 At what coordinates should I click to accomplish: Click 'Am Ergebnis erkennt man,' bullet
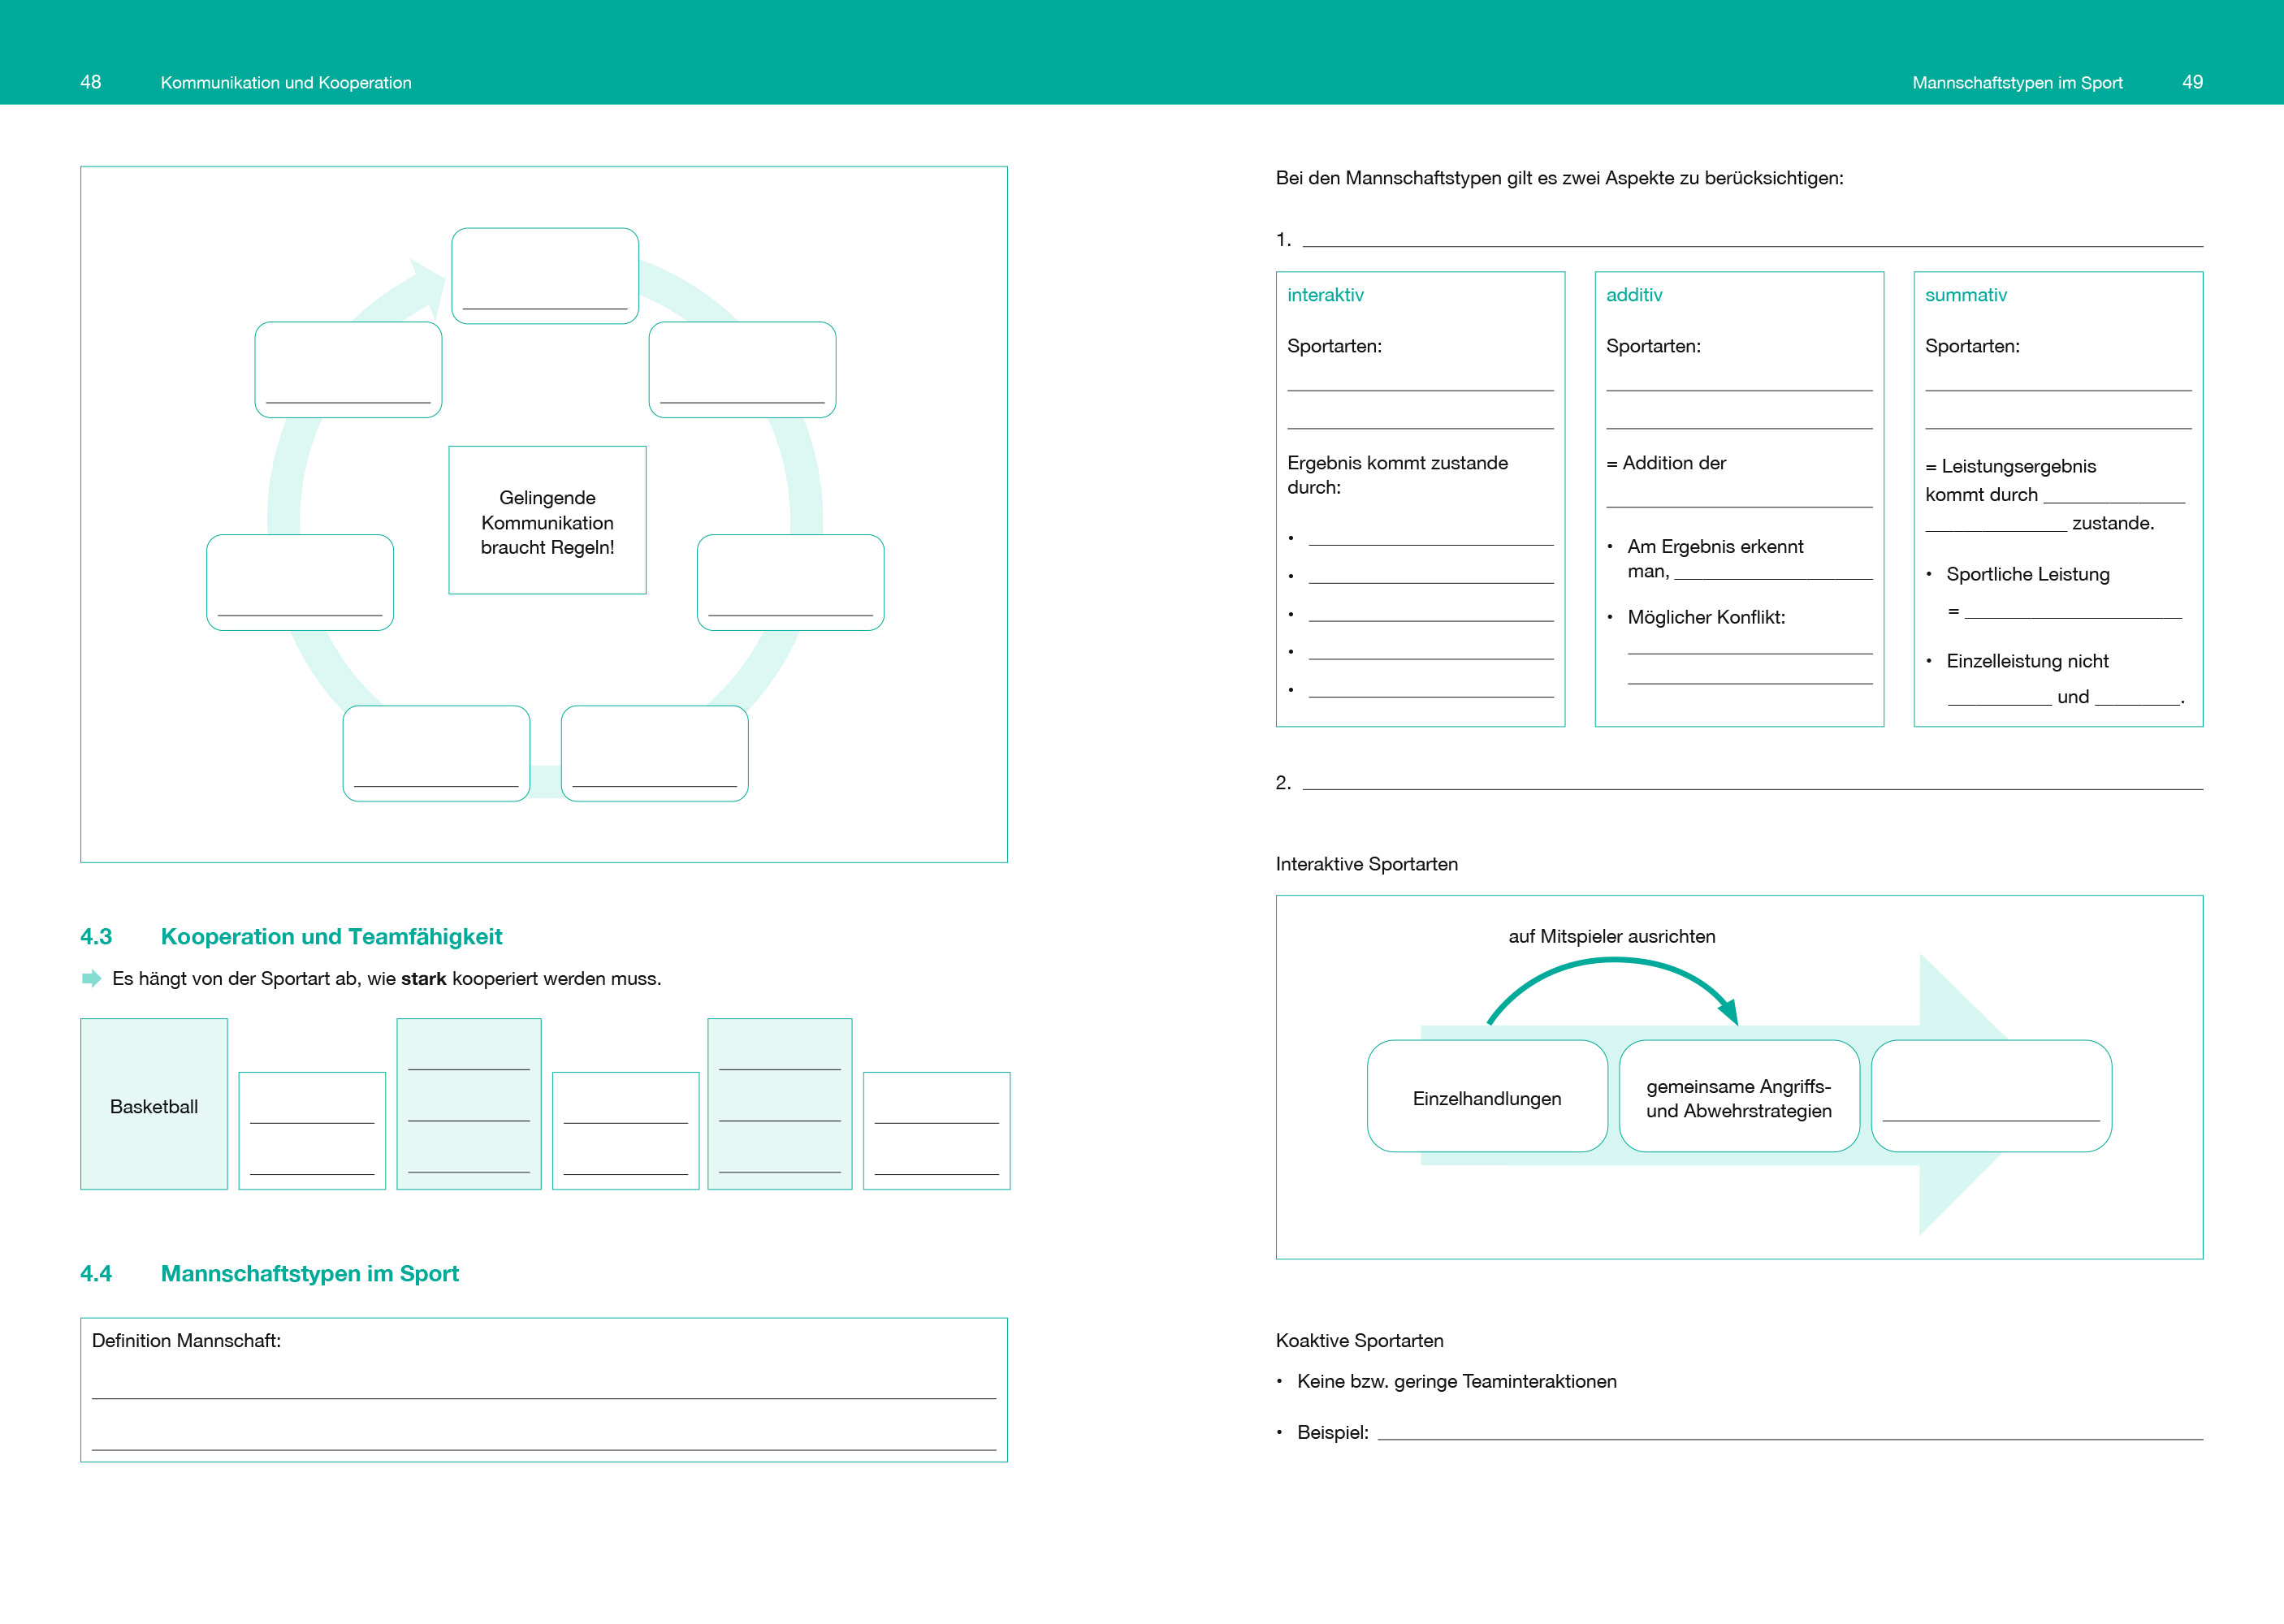tap(1714, 558)
